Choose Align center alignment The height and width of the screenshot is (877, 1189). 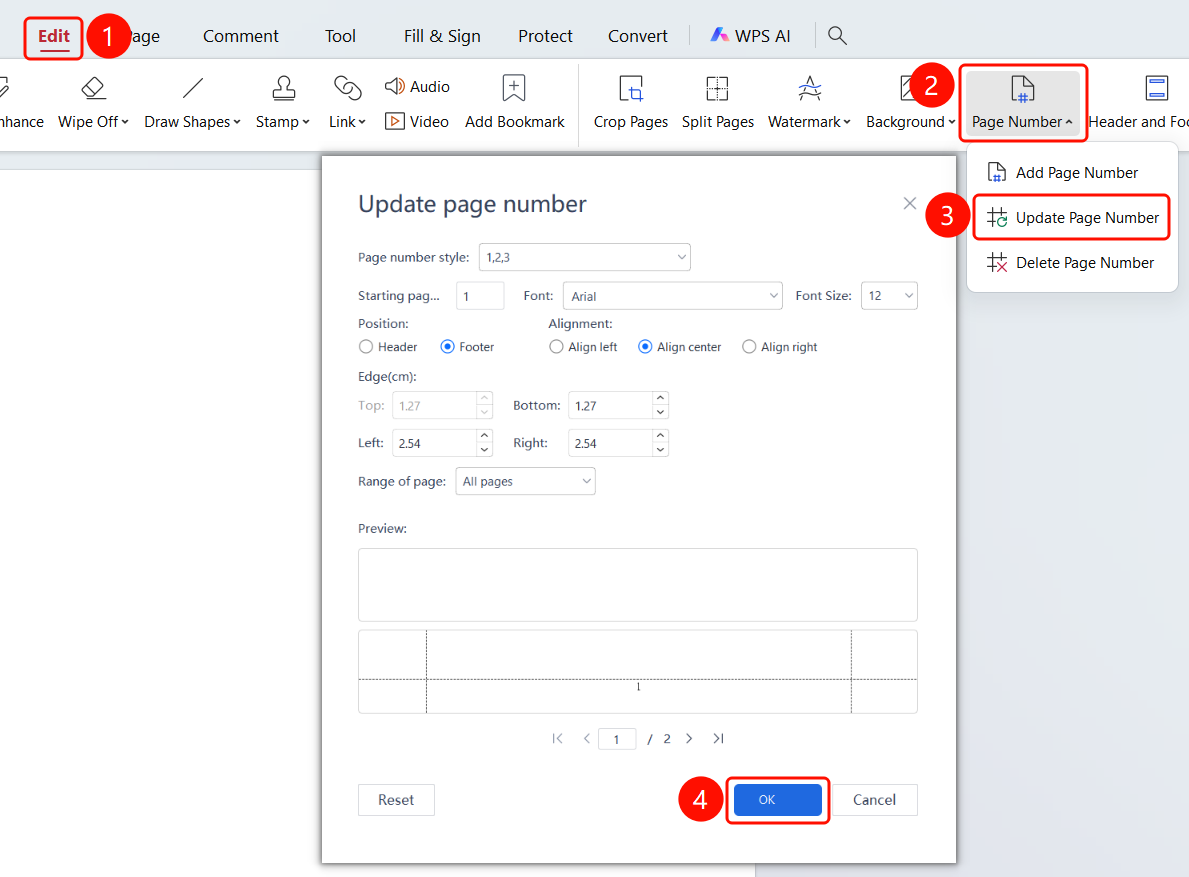679,346
